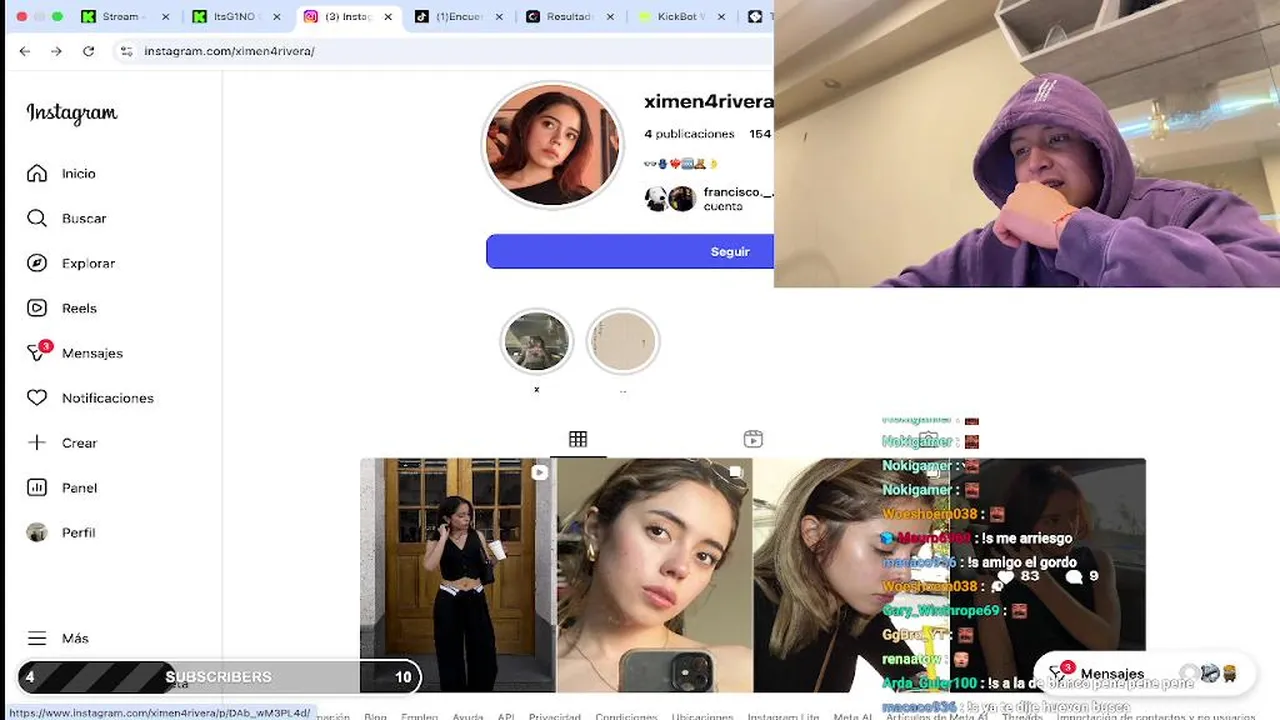Open second beige story highlight
The image size is (1280, 720).
pyautogui.click(x=622, y=341)
